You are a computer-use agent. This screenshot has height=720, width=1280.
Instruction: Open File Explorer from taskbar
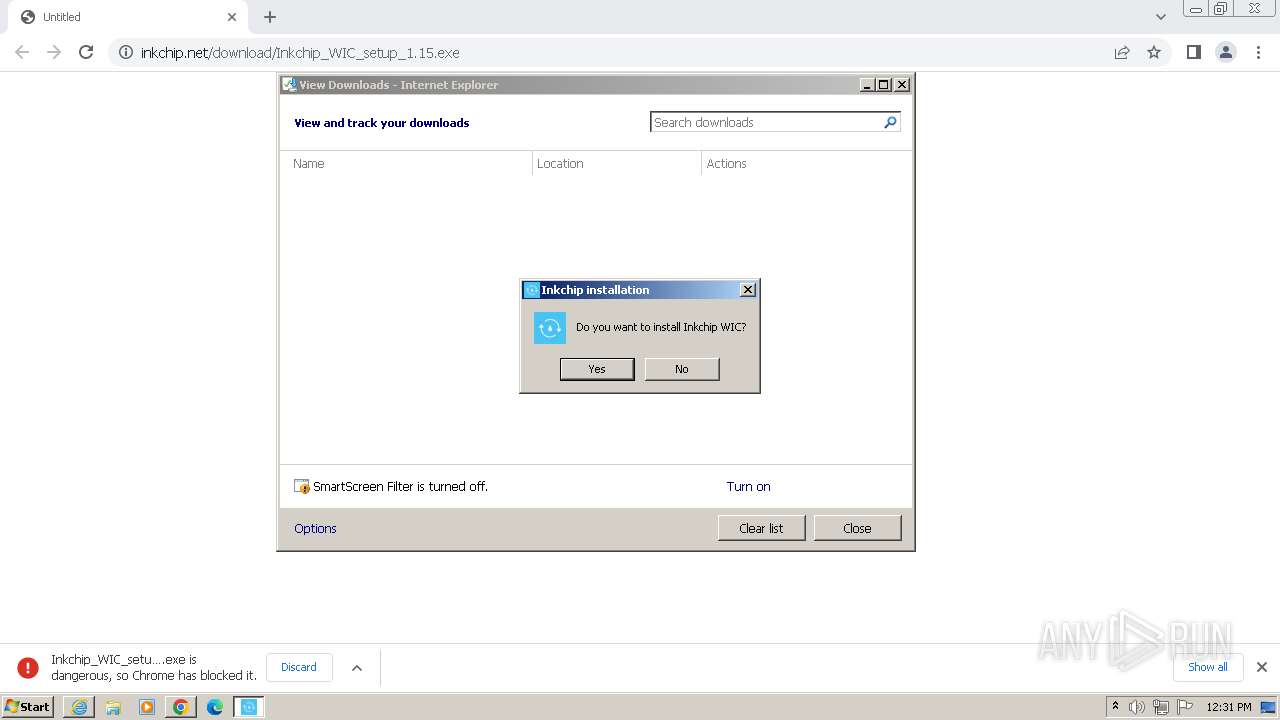click(x=113, y=707)
